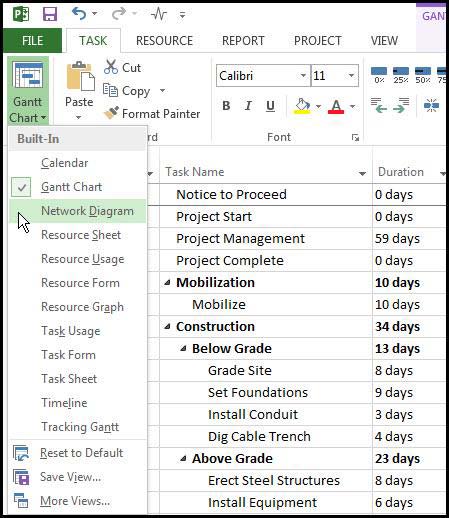449x518 pixels.
Task: Open the Undo history dropdown arrow
Action: point(95,14)
